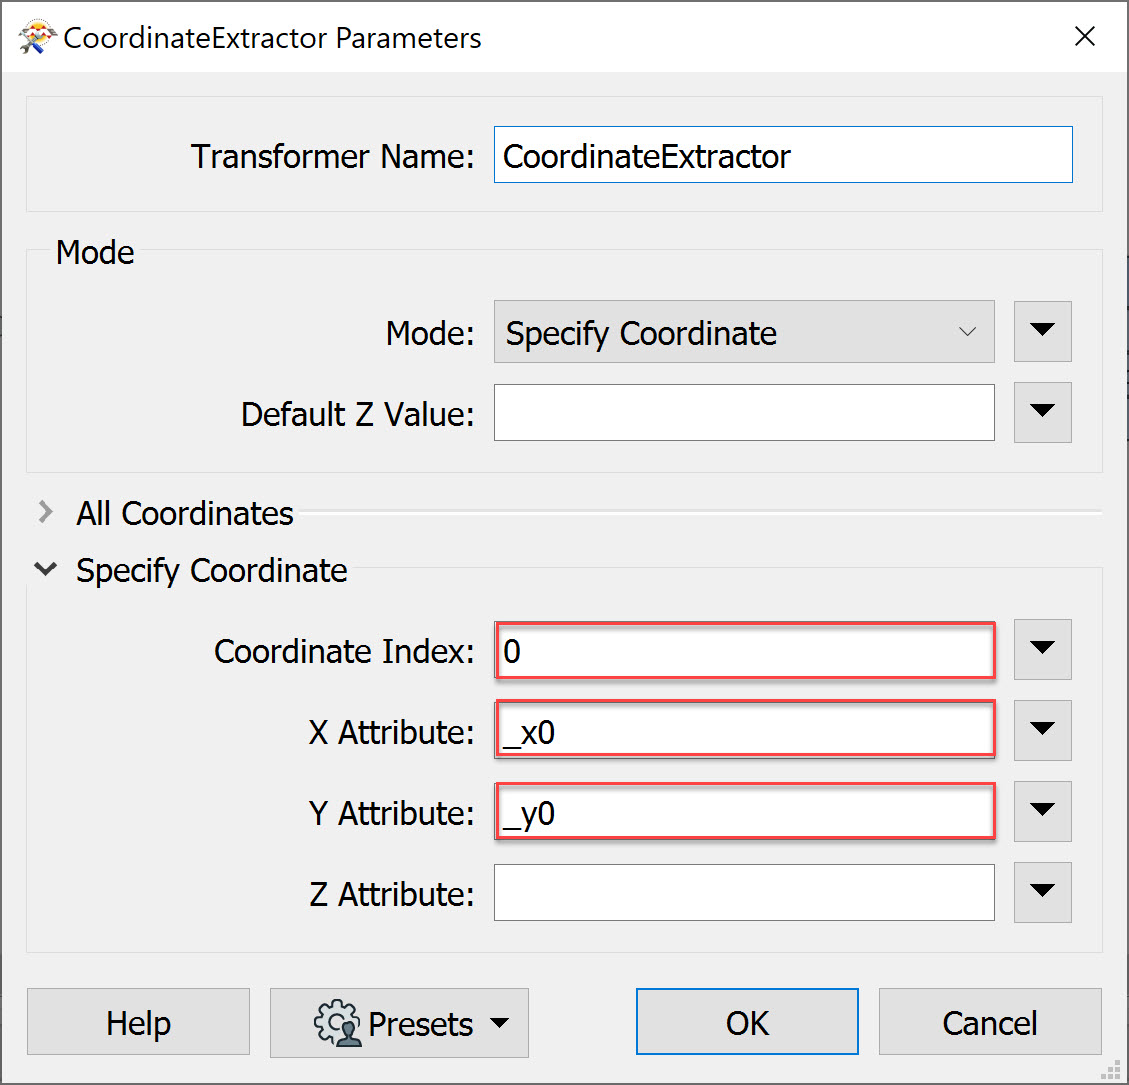The width and height of the screenshot is (1129, 1085).
Task: Cancel the parameter changes
Action: tap(990, 1021)
